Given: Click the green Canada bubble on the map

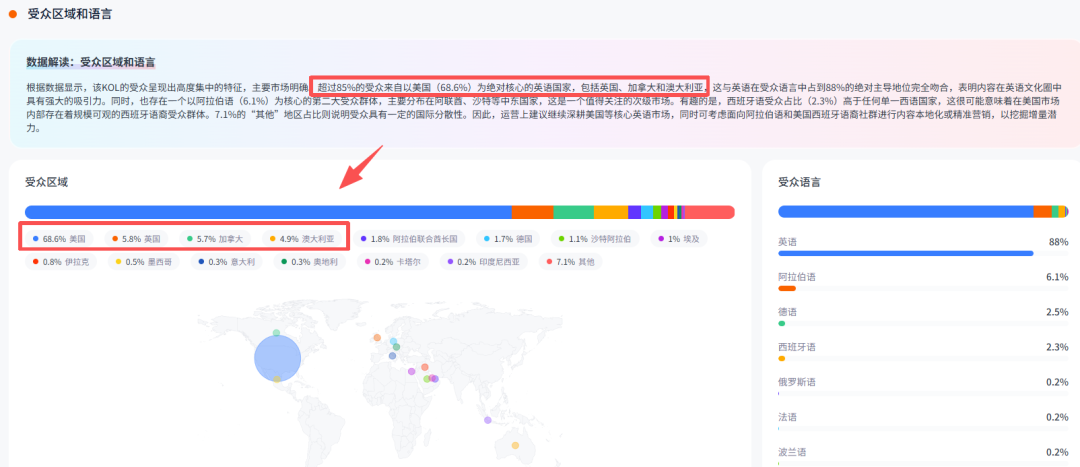Looking at the screenshot, I should [276, 332].
